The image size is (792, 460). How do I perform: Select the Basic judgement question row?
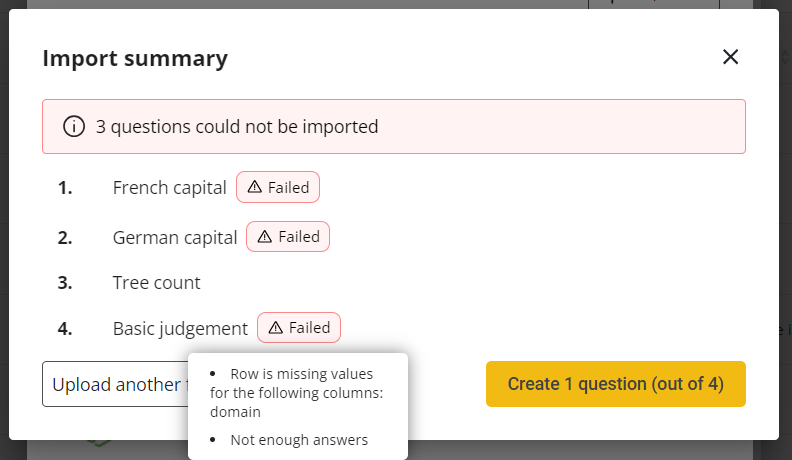tap(180, 329)
